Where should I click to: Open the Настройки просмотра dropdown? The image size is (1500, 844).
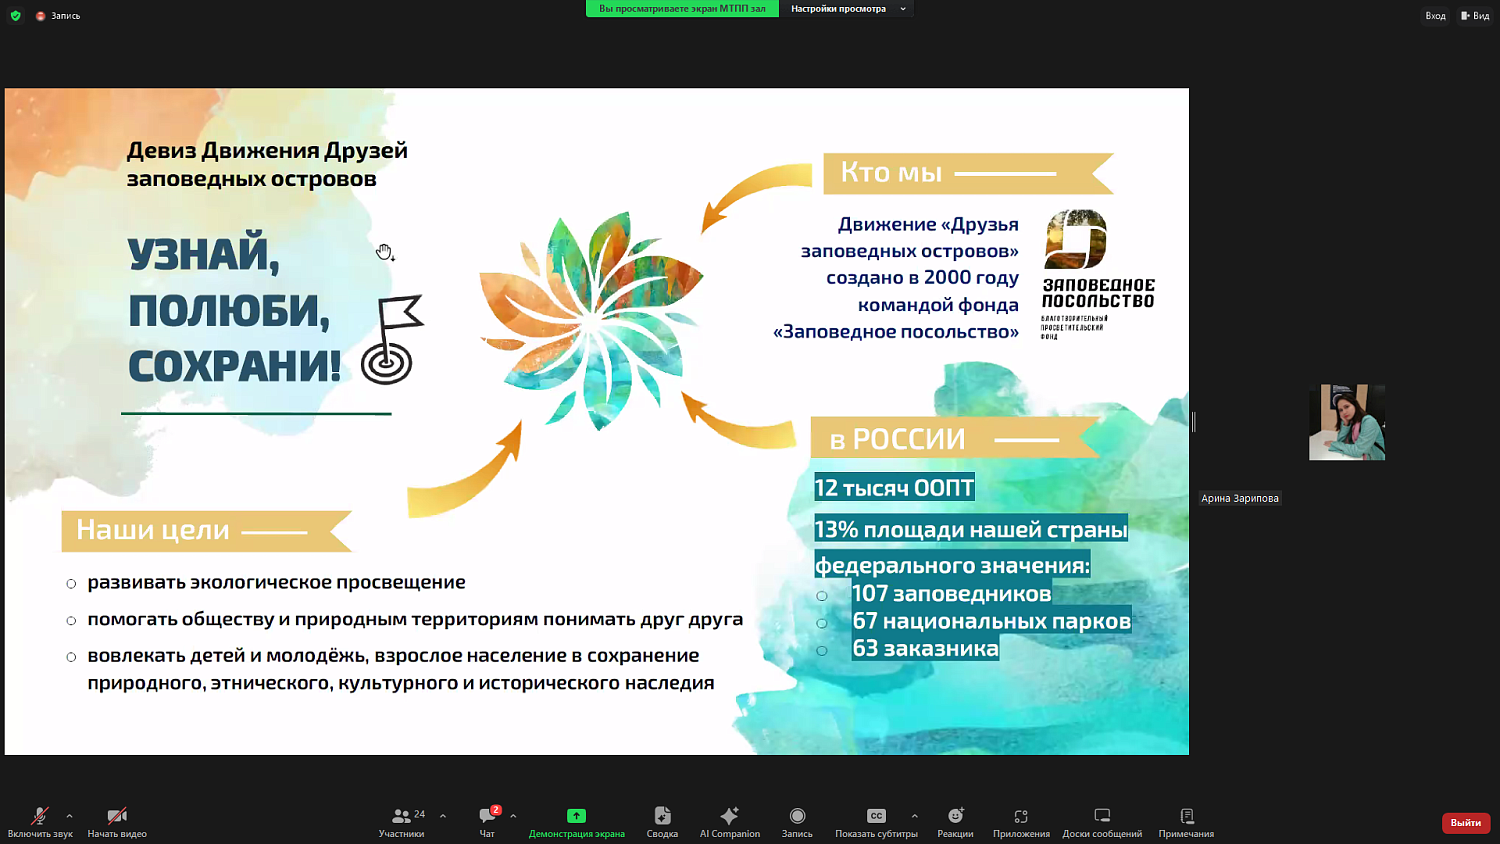(843, 9)
